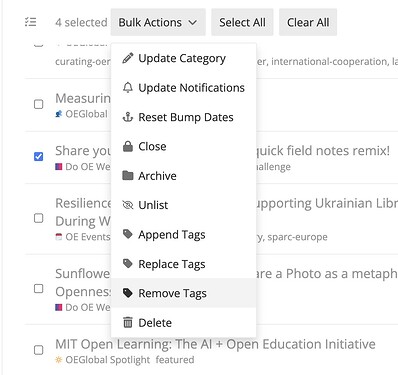
Task: Click the crossed-eye icon beside Unlist
Action: pos(128,205)
